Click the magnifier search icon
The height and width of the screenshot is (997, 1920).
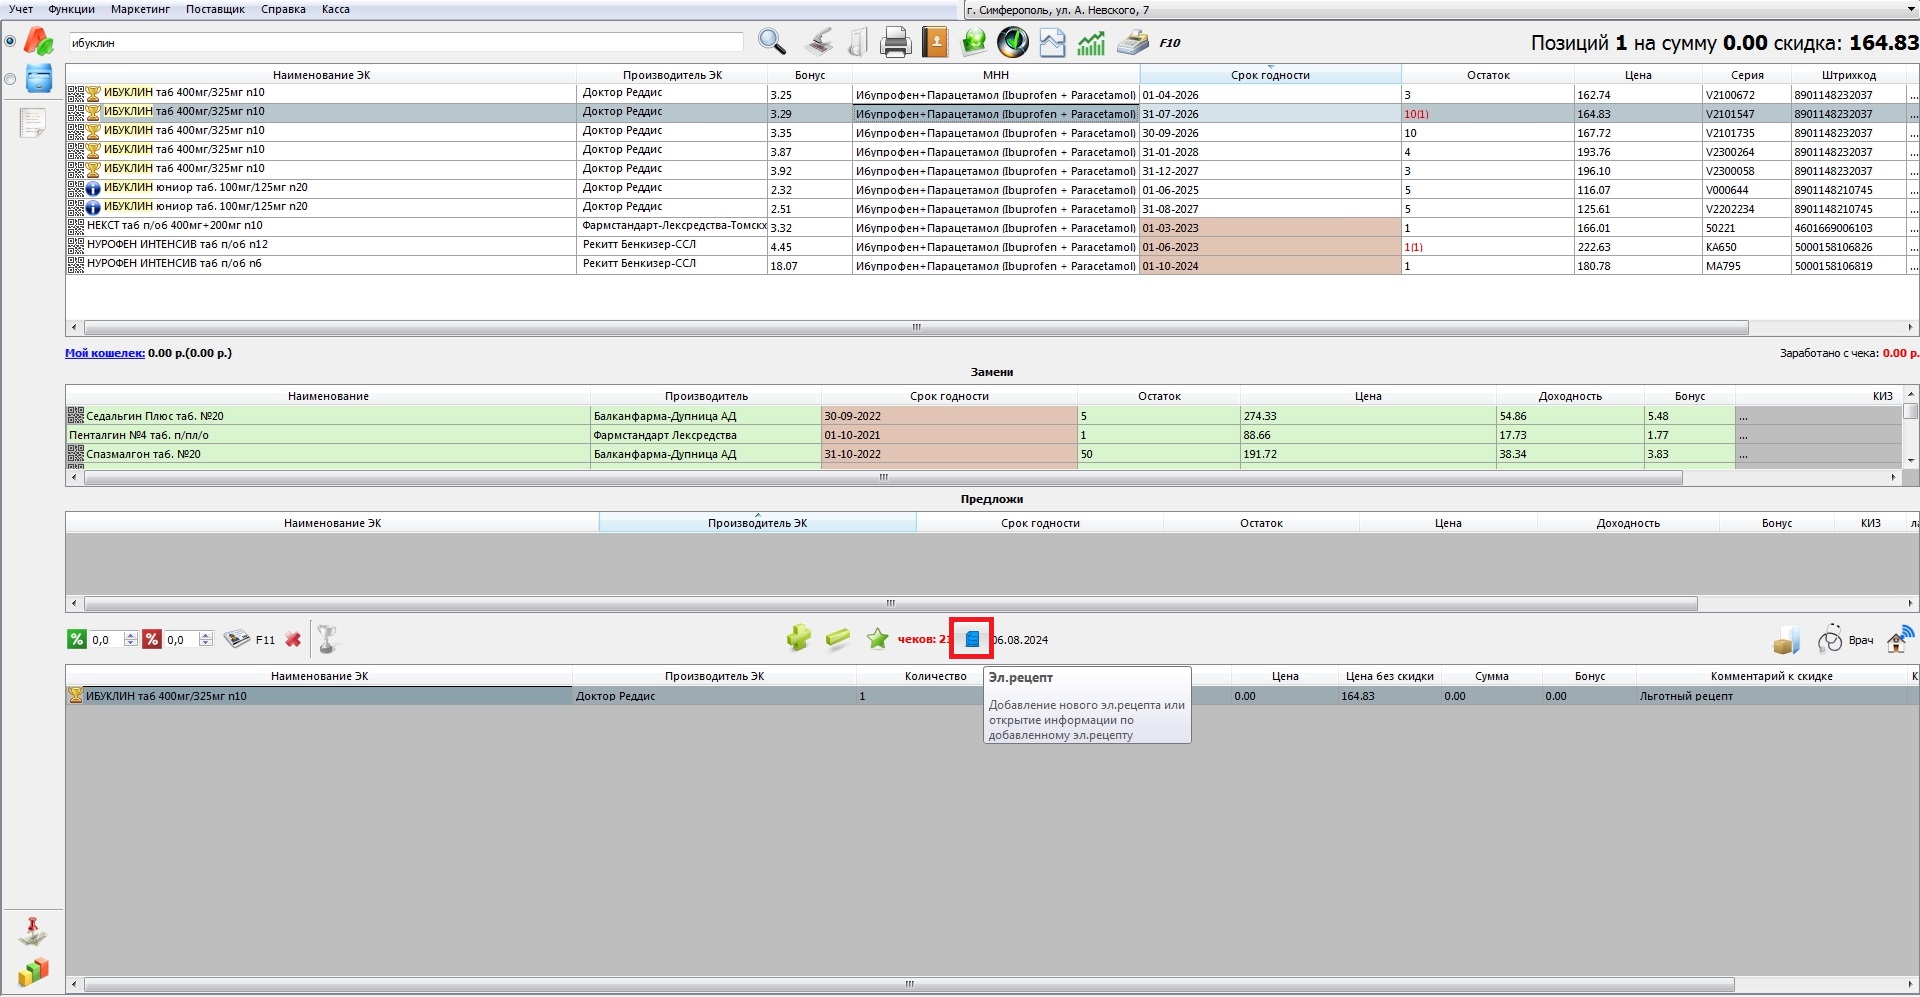point(771,42)
